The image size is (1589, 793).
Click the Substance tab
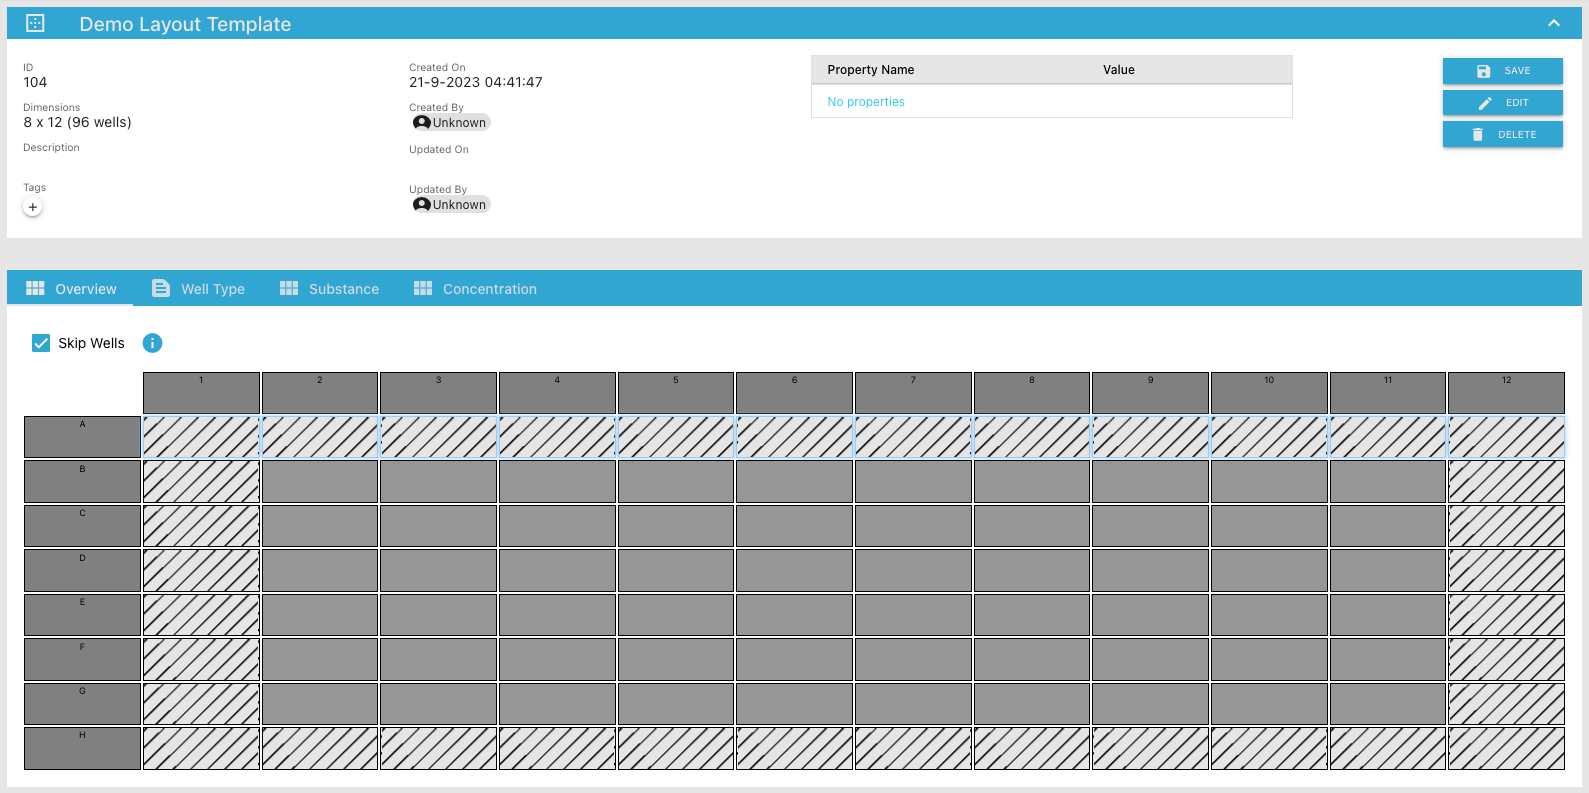pyautogui.click(x=329, y=289)
